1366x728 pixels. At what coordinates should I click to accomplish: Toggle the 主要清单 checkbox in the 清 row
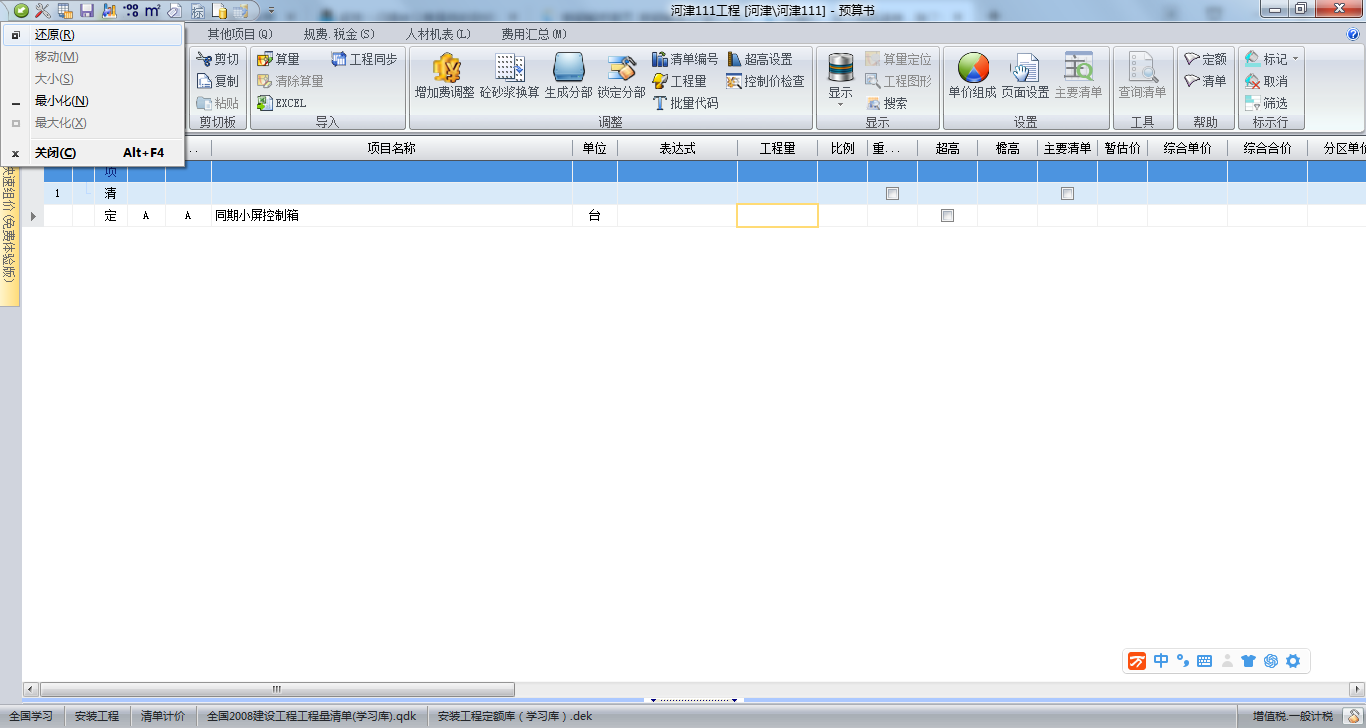(x=1067, y=194)
